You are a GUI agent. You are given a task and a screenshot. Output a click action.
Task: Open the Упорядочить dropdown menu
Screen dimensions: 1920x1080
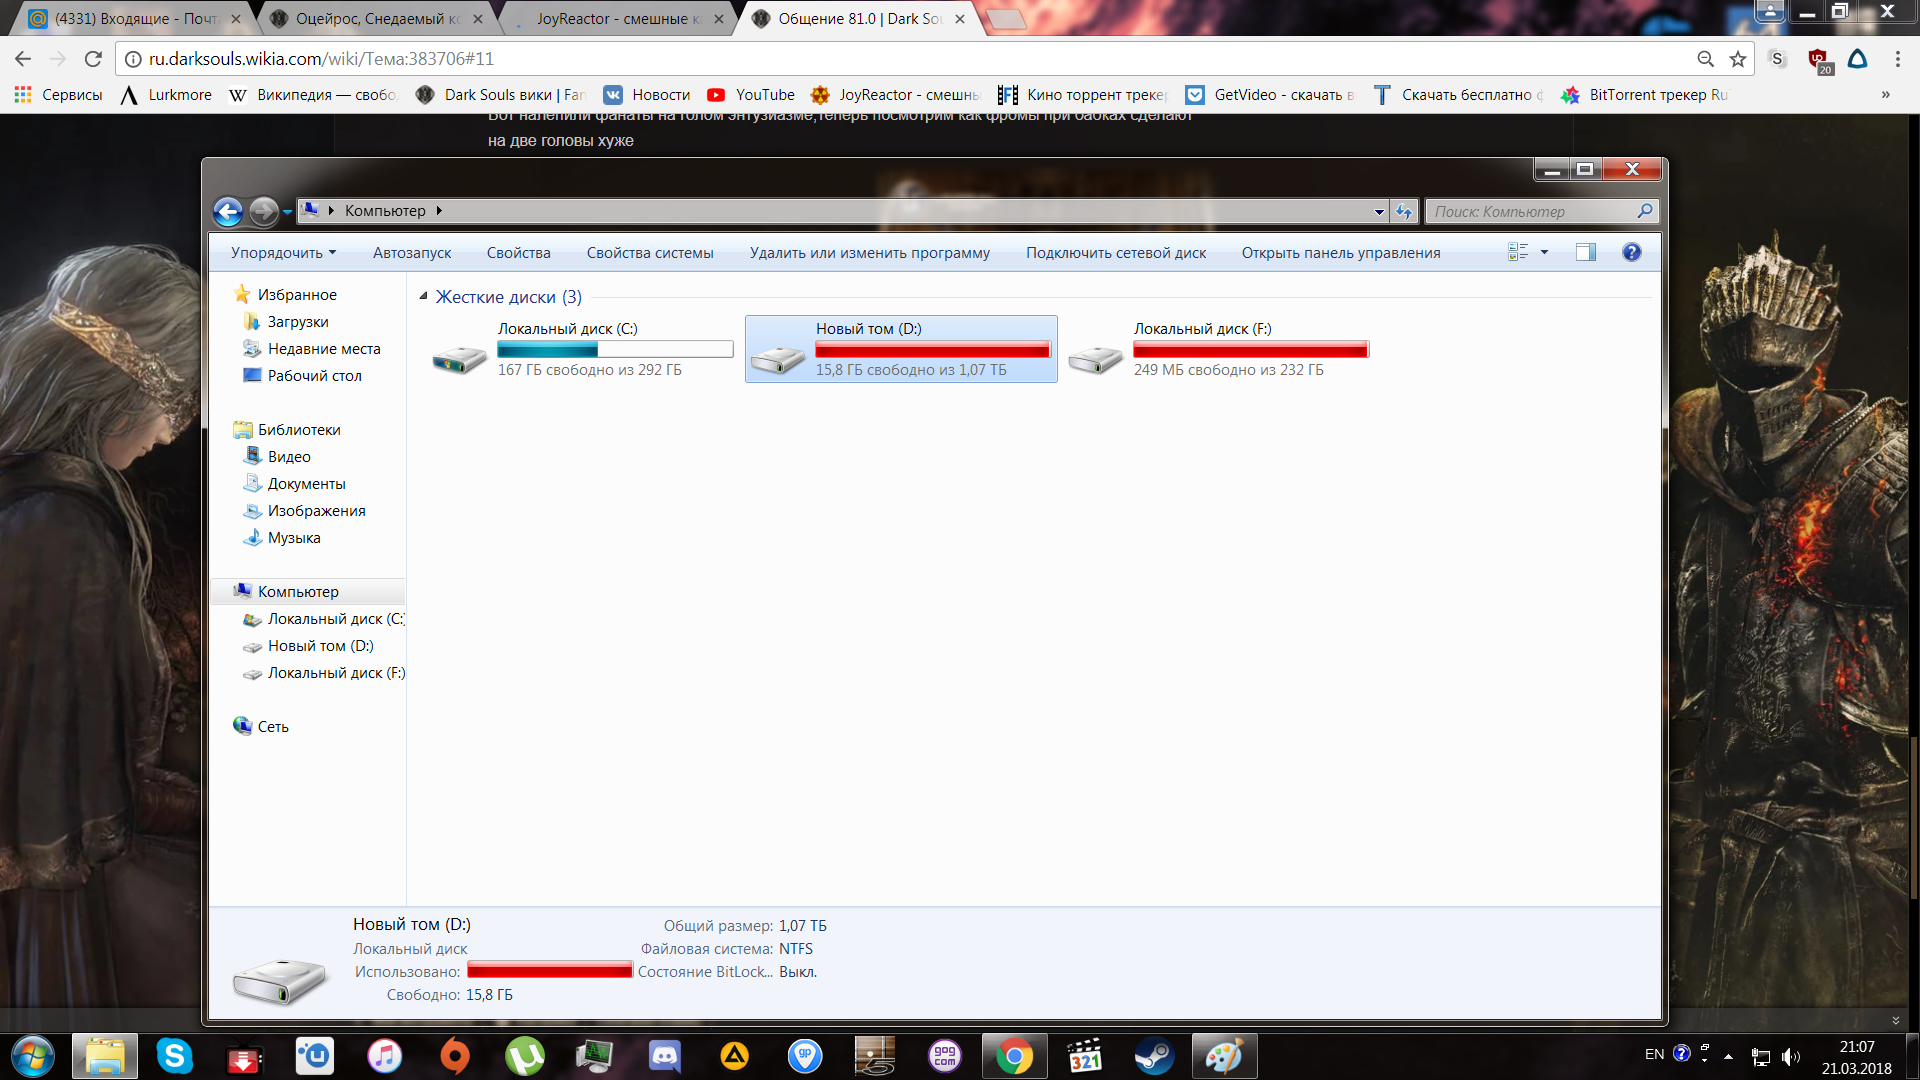point(283,253)
